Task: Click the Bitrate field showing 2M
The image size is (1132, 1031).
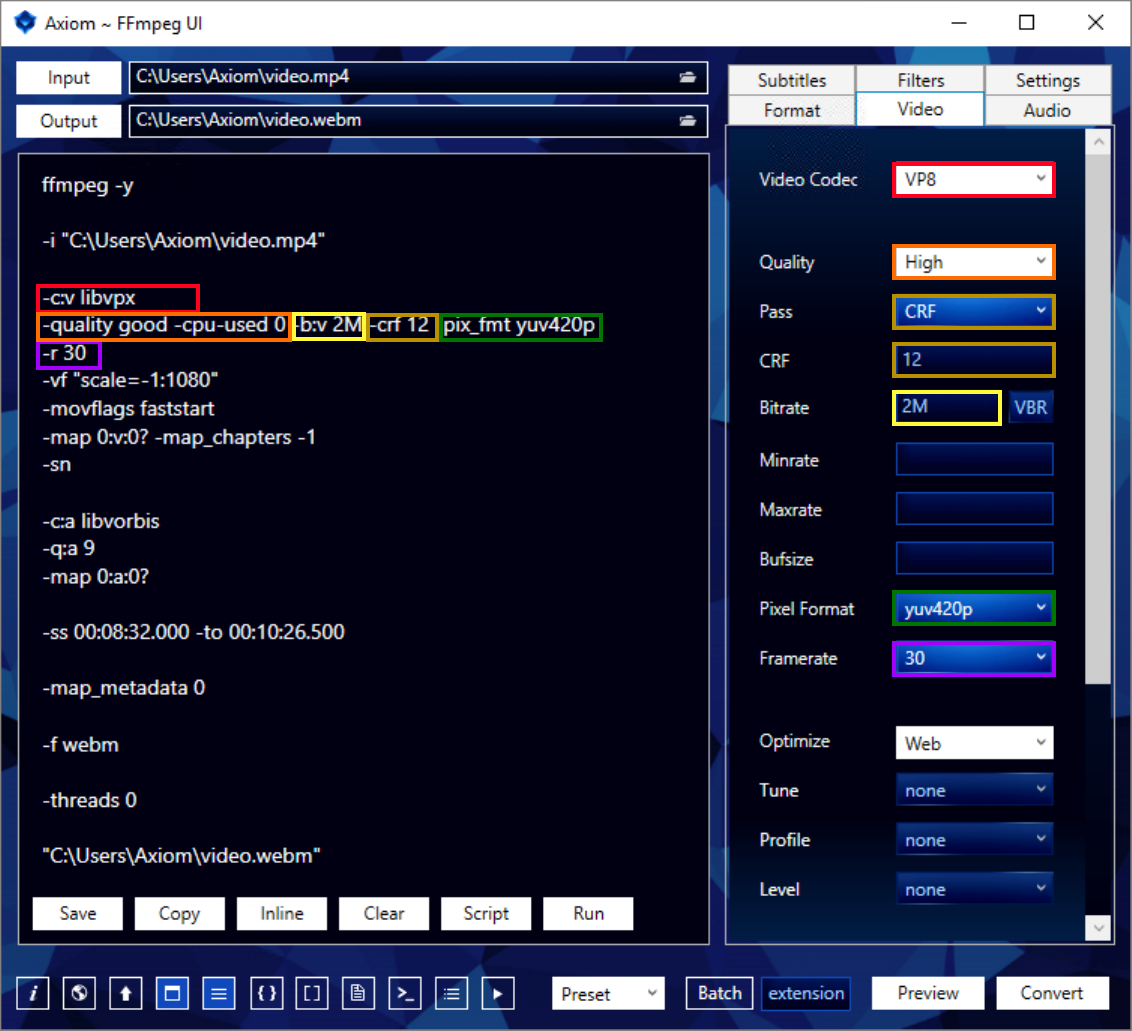Action: (x=947, y=407)
